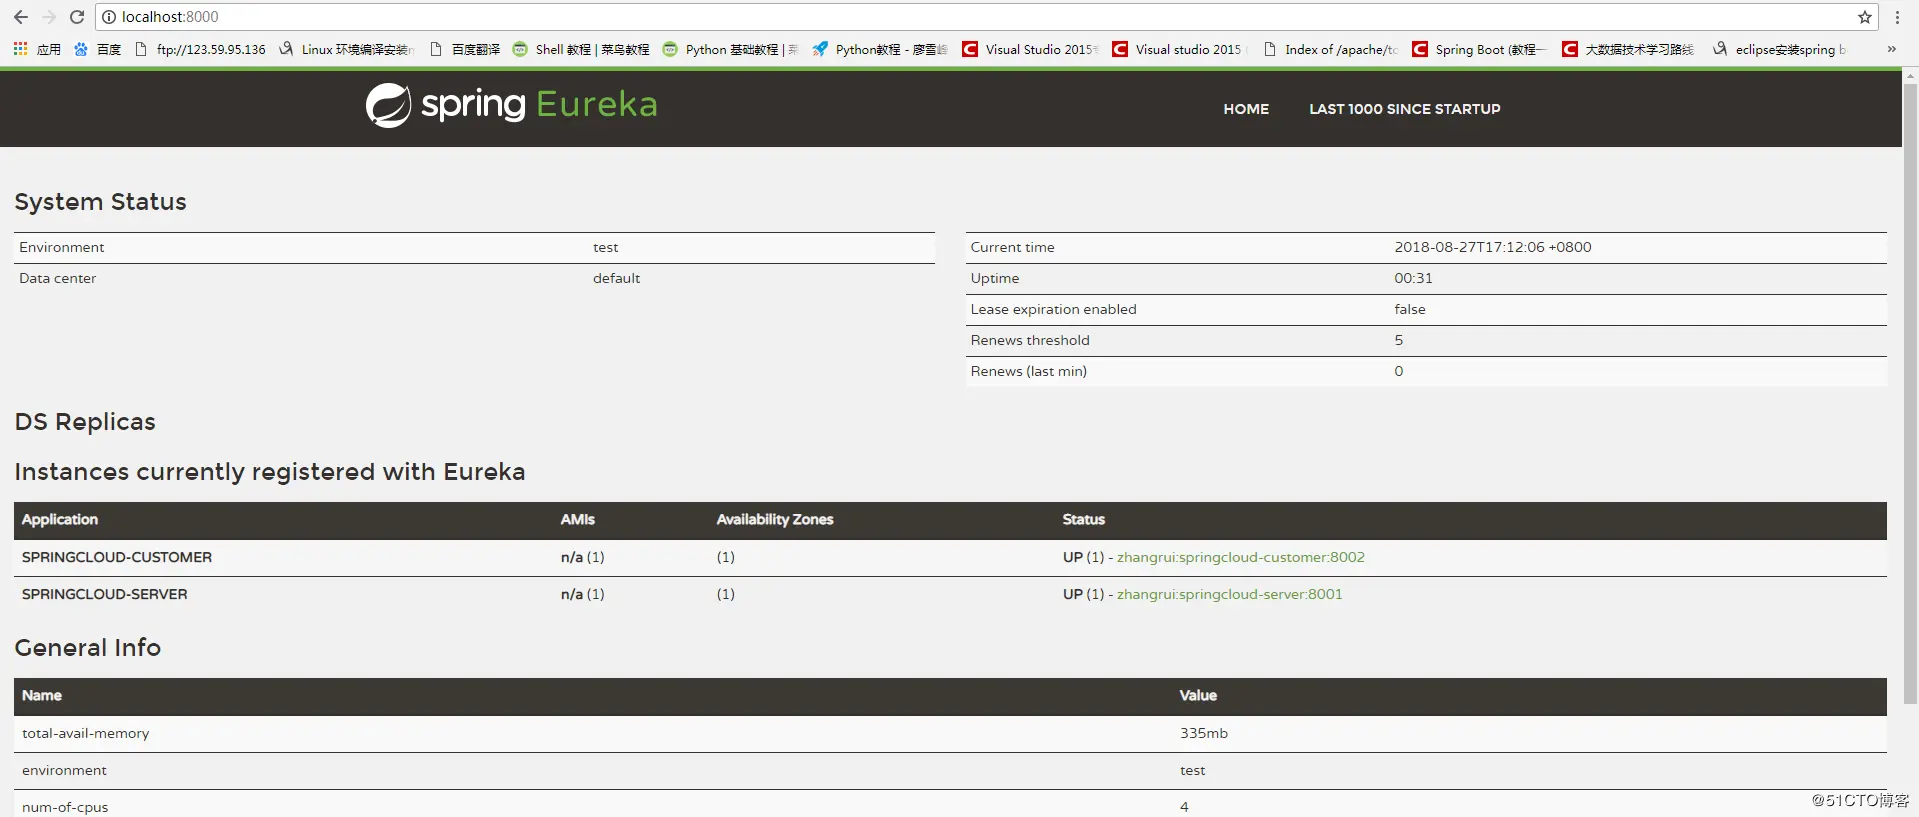
Task: Click the DS Replicas heading
Action: [x=85, y=421]
